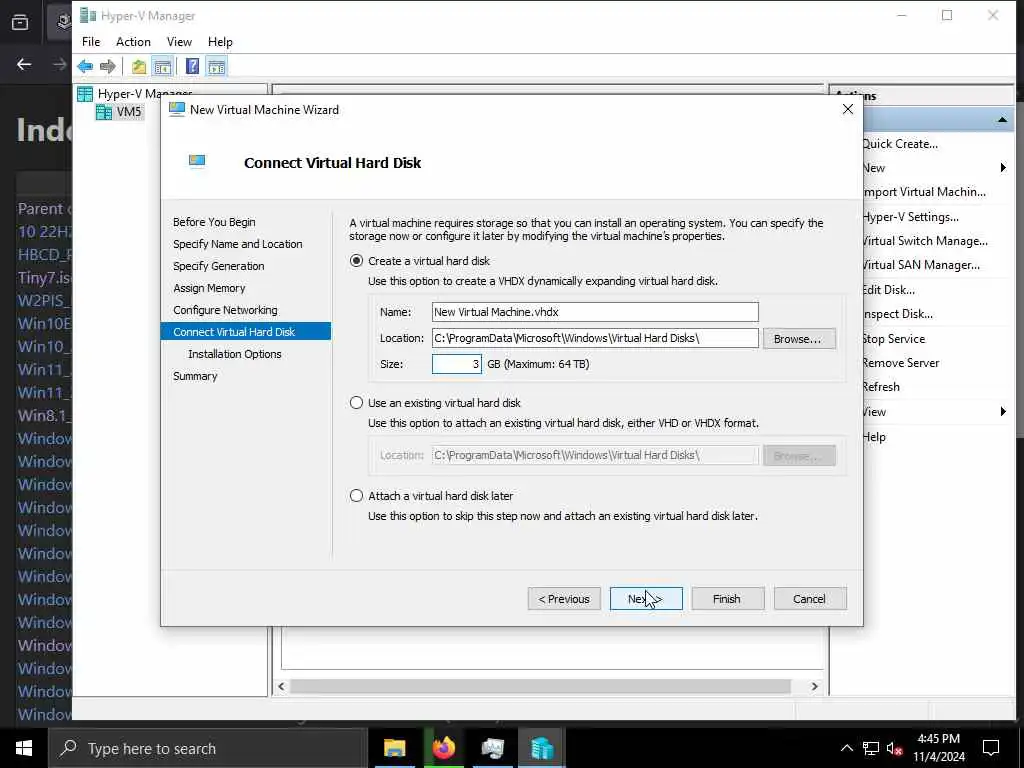Click the virtual hard disk Name field
The height and width of the screenshot is (768, 1024).
tap(595, 312)
